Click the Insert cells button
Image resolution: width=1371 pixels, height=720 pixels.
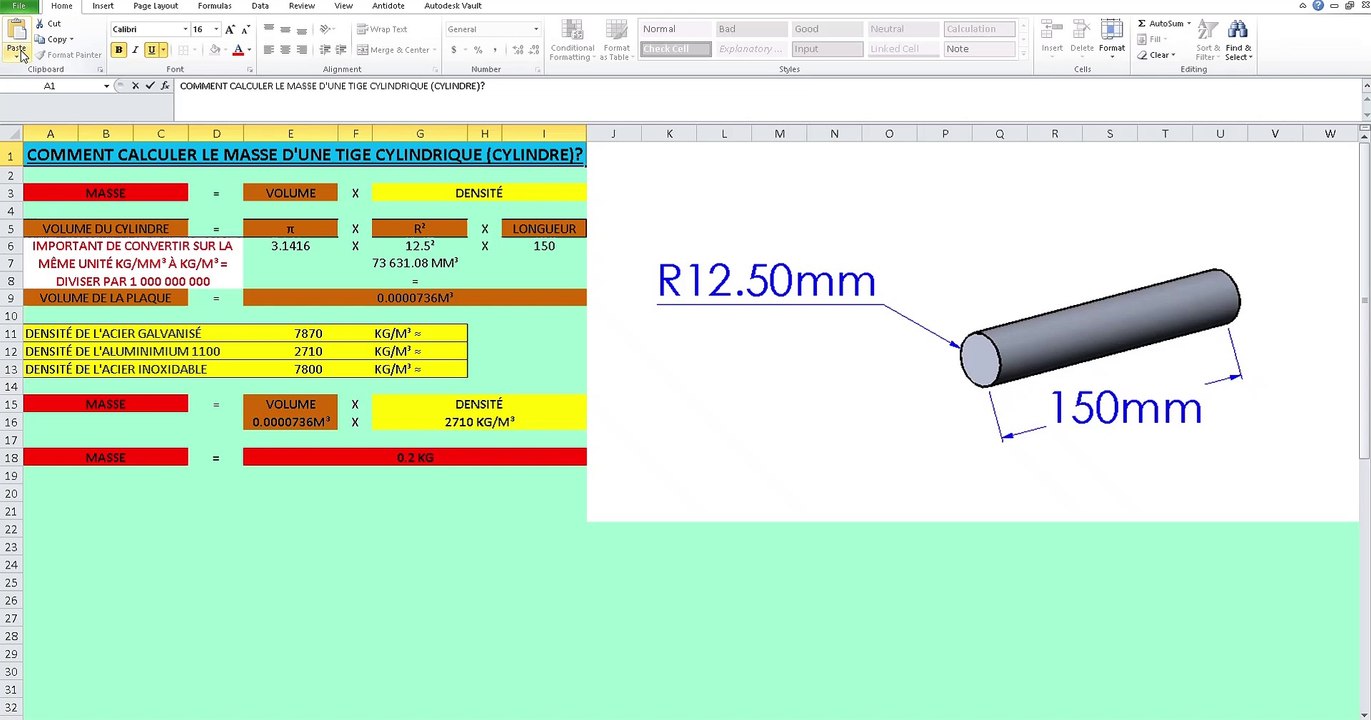point(1052,38)
